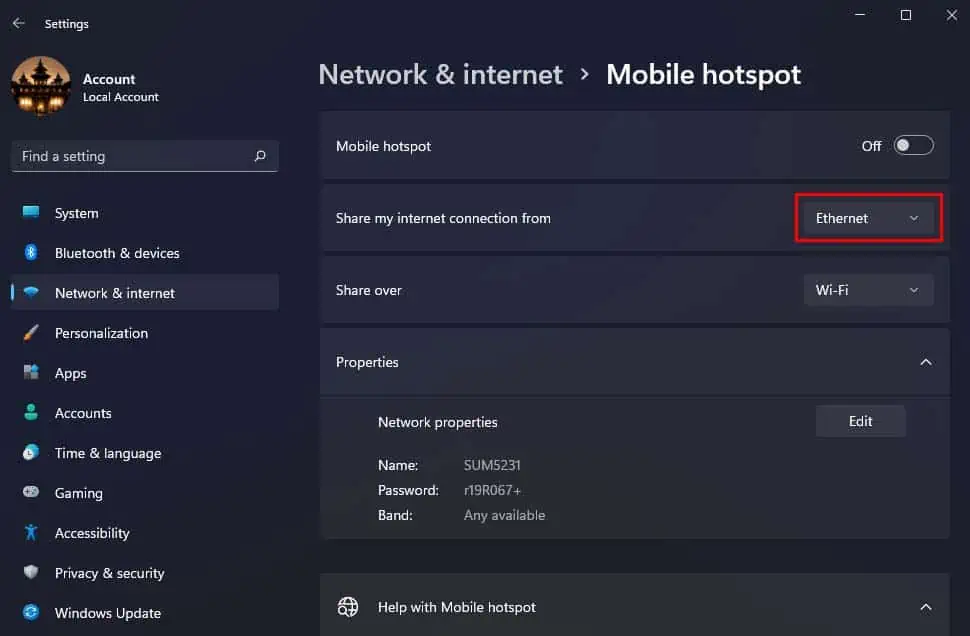970x636 pixels.
Task: Click the Personalization paintbrush icon
Action: [31, 333]
